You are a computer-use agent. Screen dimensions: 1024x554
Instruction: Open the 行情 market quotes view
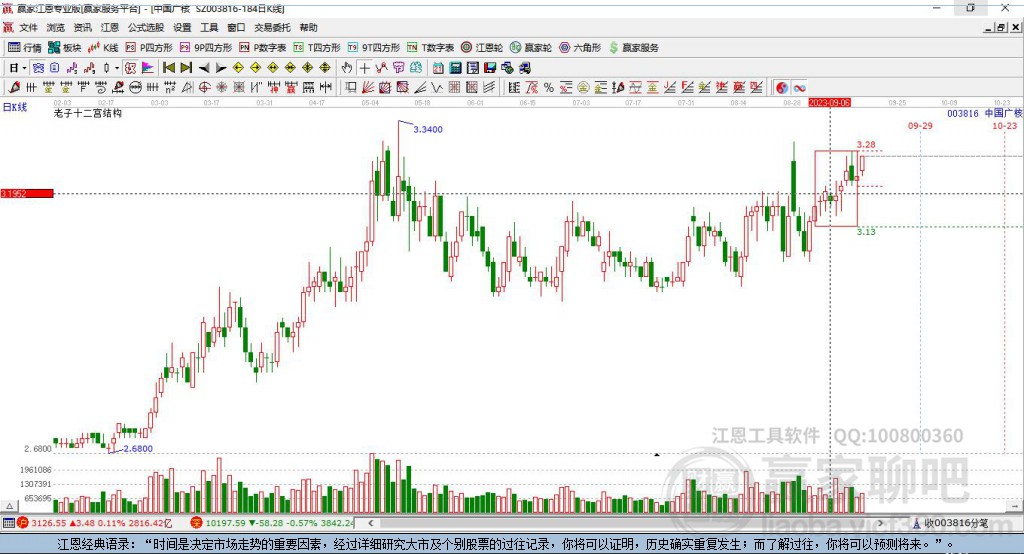point(24,48)
